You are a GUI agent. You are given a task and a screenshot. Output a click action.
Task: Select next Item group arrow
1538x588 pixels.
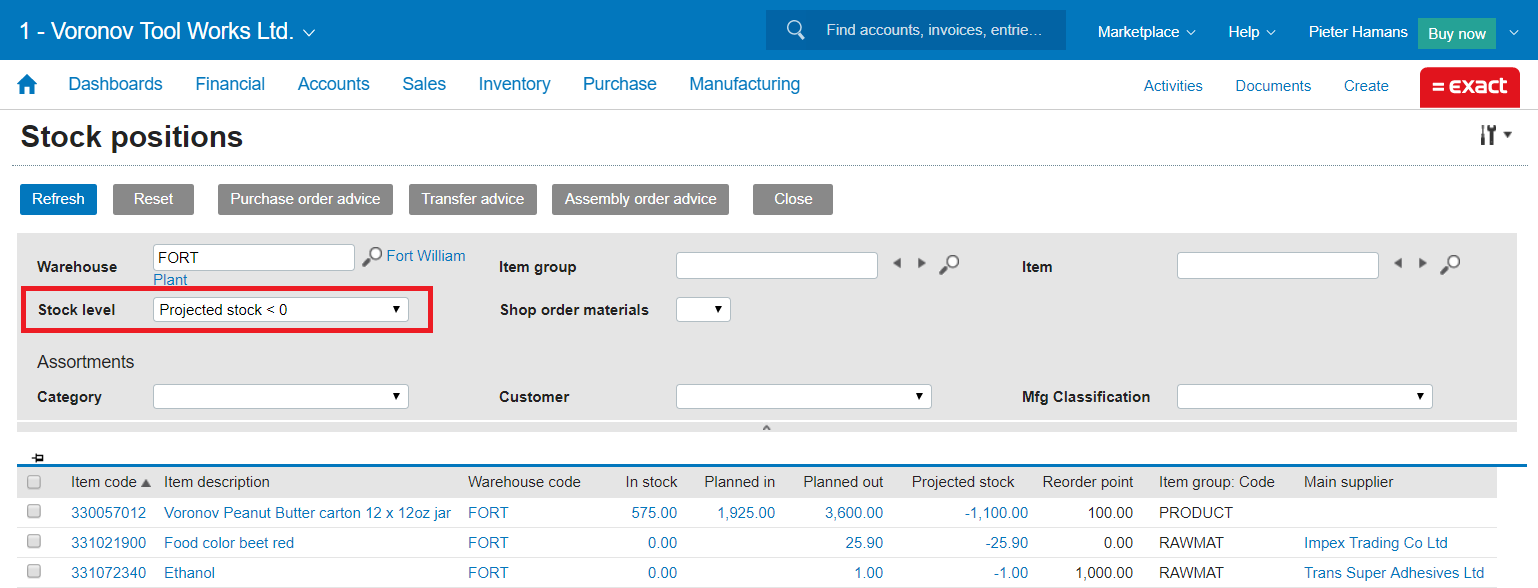[921, 263]
